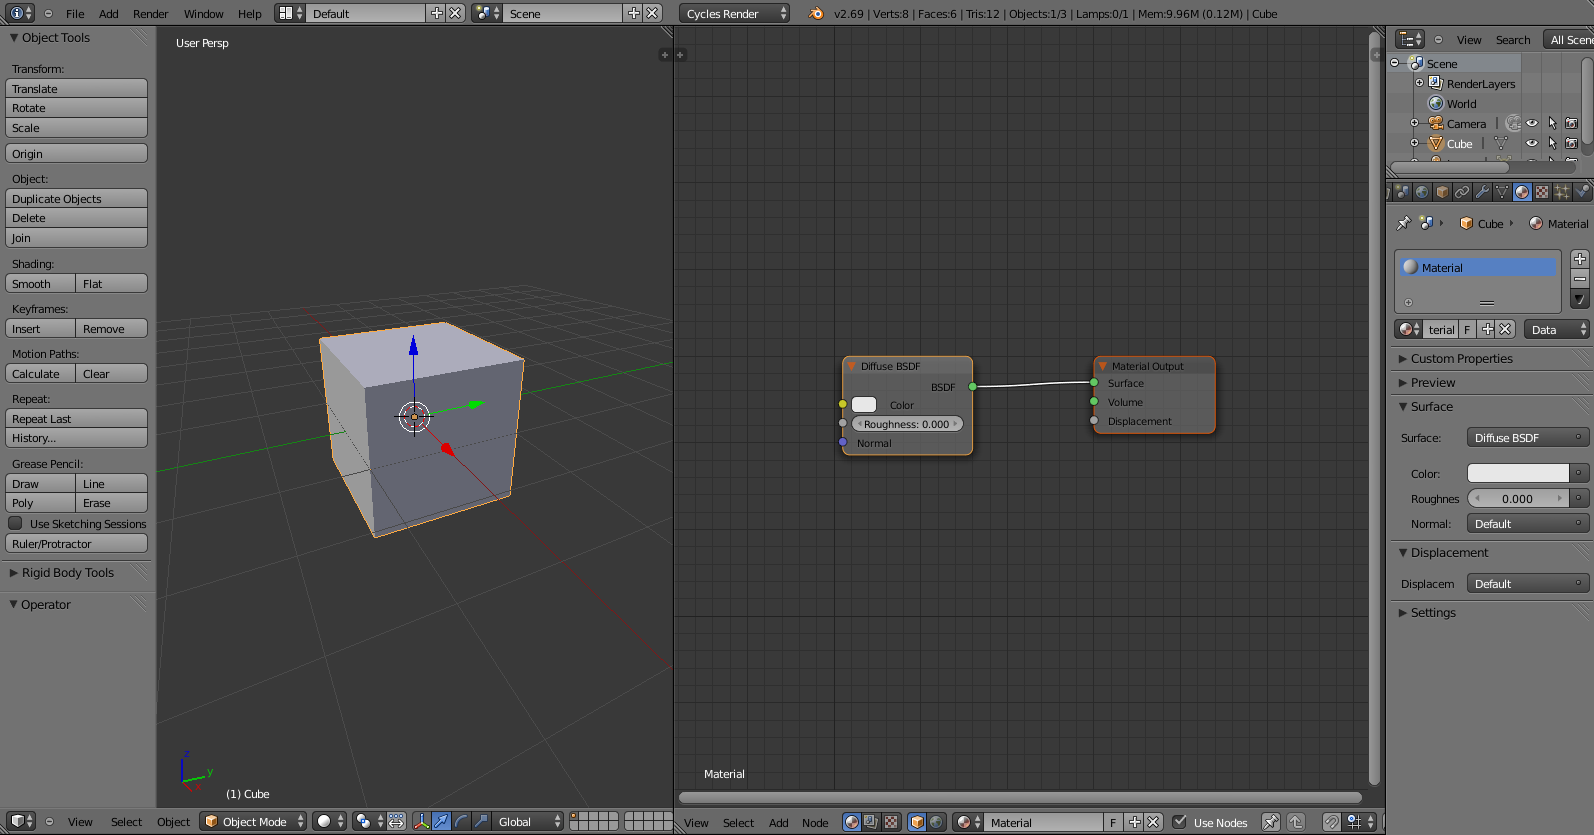Select the rotate manipulator arc icon
Viewport: 1594px width, 835px height.
[461, 821]
